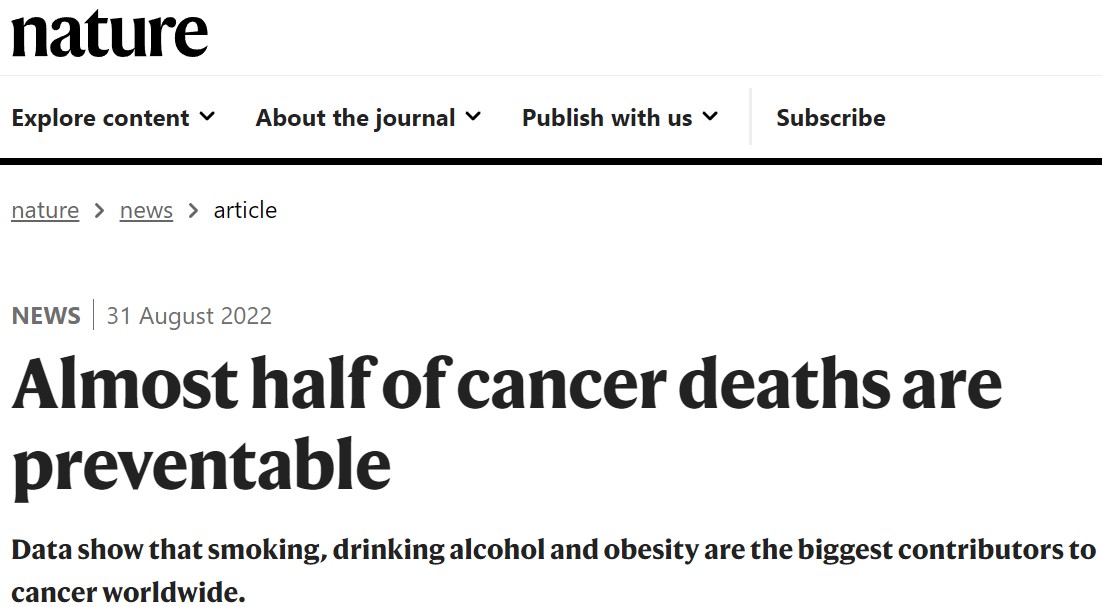Open the About the journal menu
This screenshot has height=607, width=1102.
pyautogui.click(x=368, y=117)
